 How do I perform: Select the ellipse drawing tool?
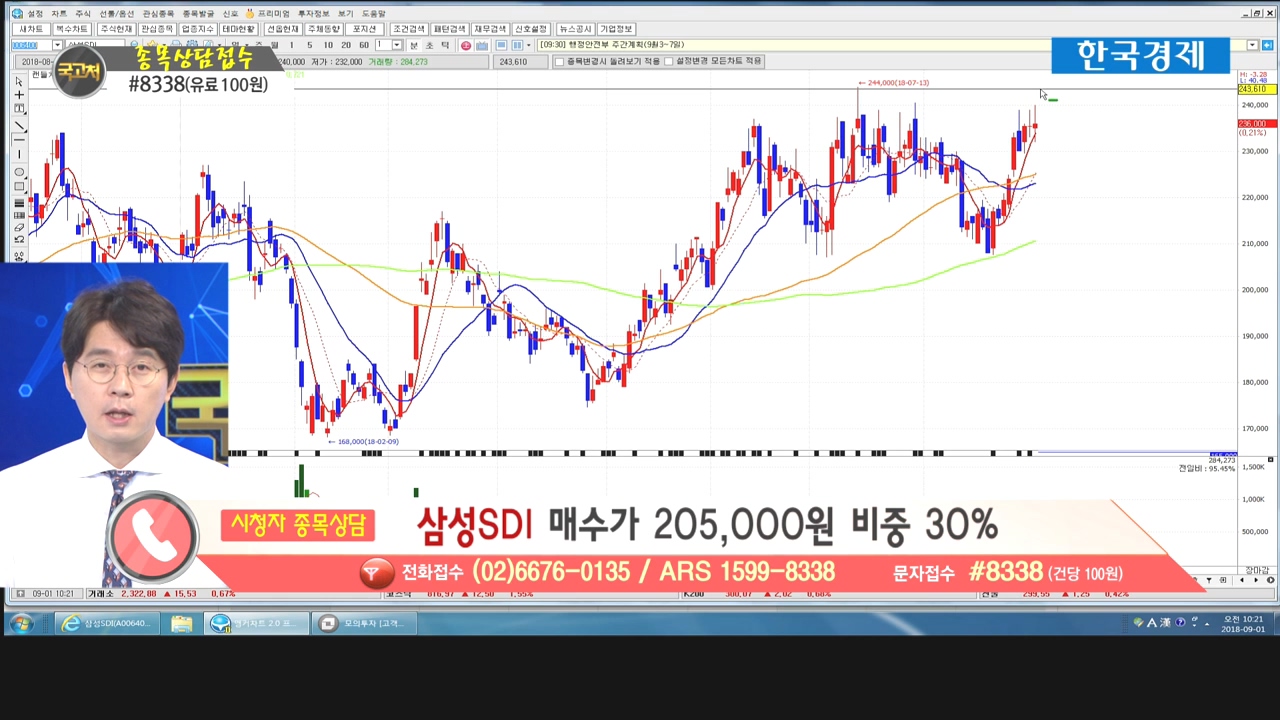tap(19, 172)
